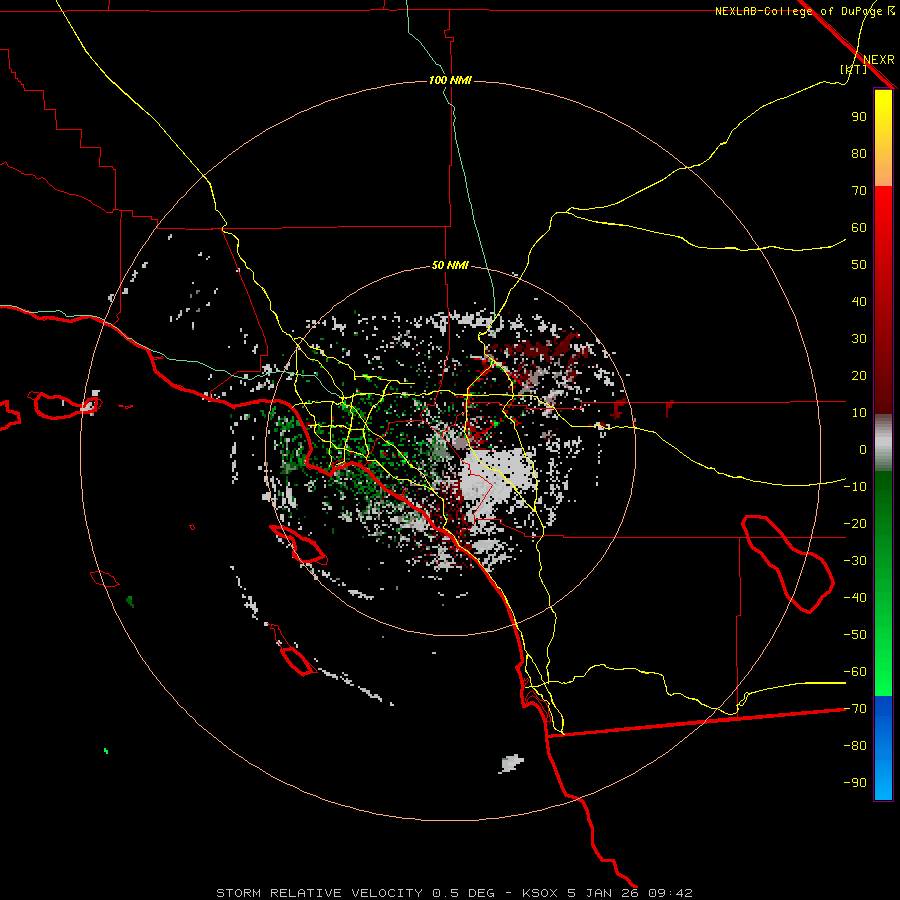Select the -20 value on the velocity scale
Image resolution: width=900 pixels, height=900 pixels.
(855, 523)
